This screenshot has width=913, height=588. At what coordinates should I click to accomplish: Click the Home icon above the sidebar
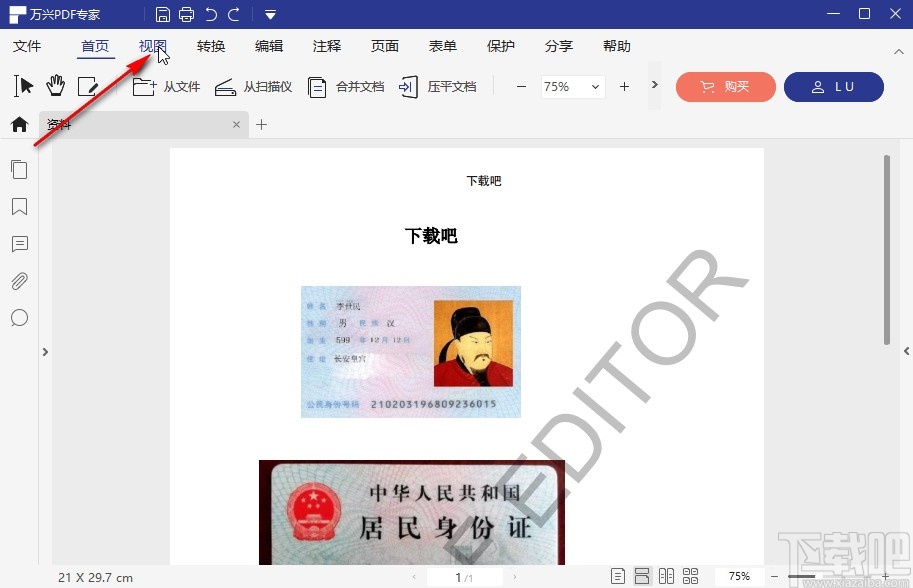tap(18, 124)
